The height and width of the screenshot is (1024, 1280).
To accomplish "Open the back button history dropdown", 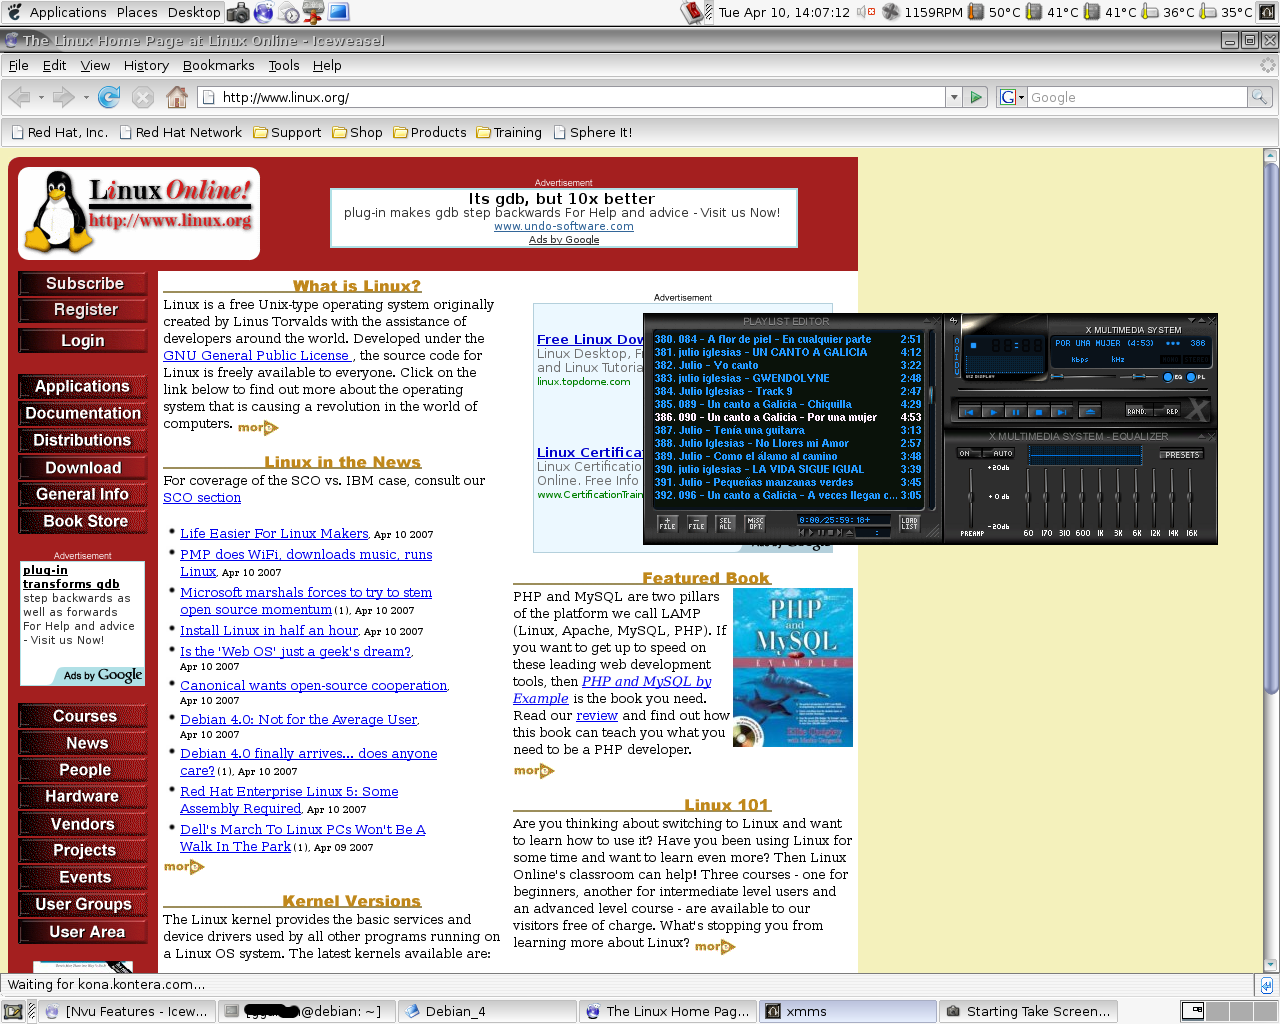I will 41,97.
